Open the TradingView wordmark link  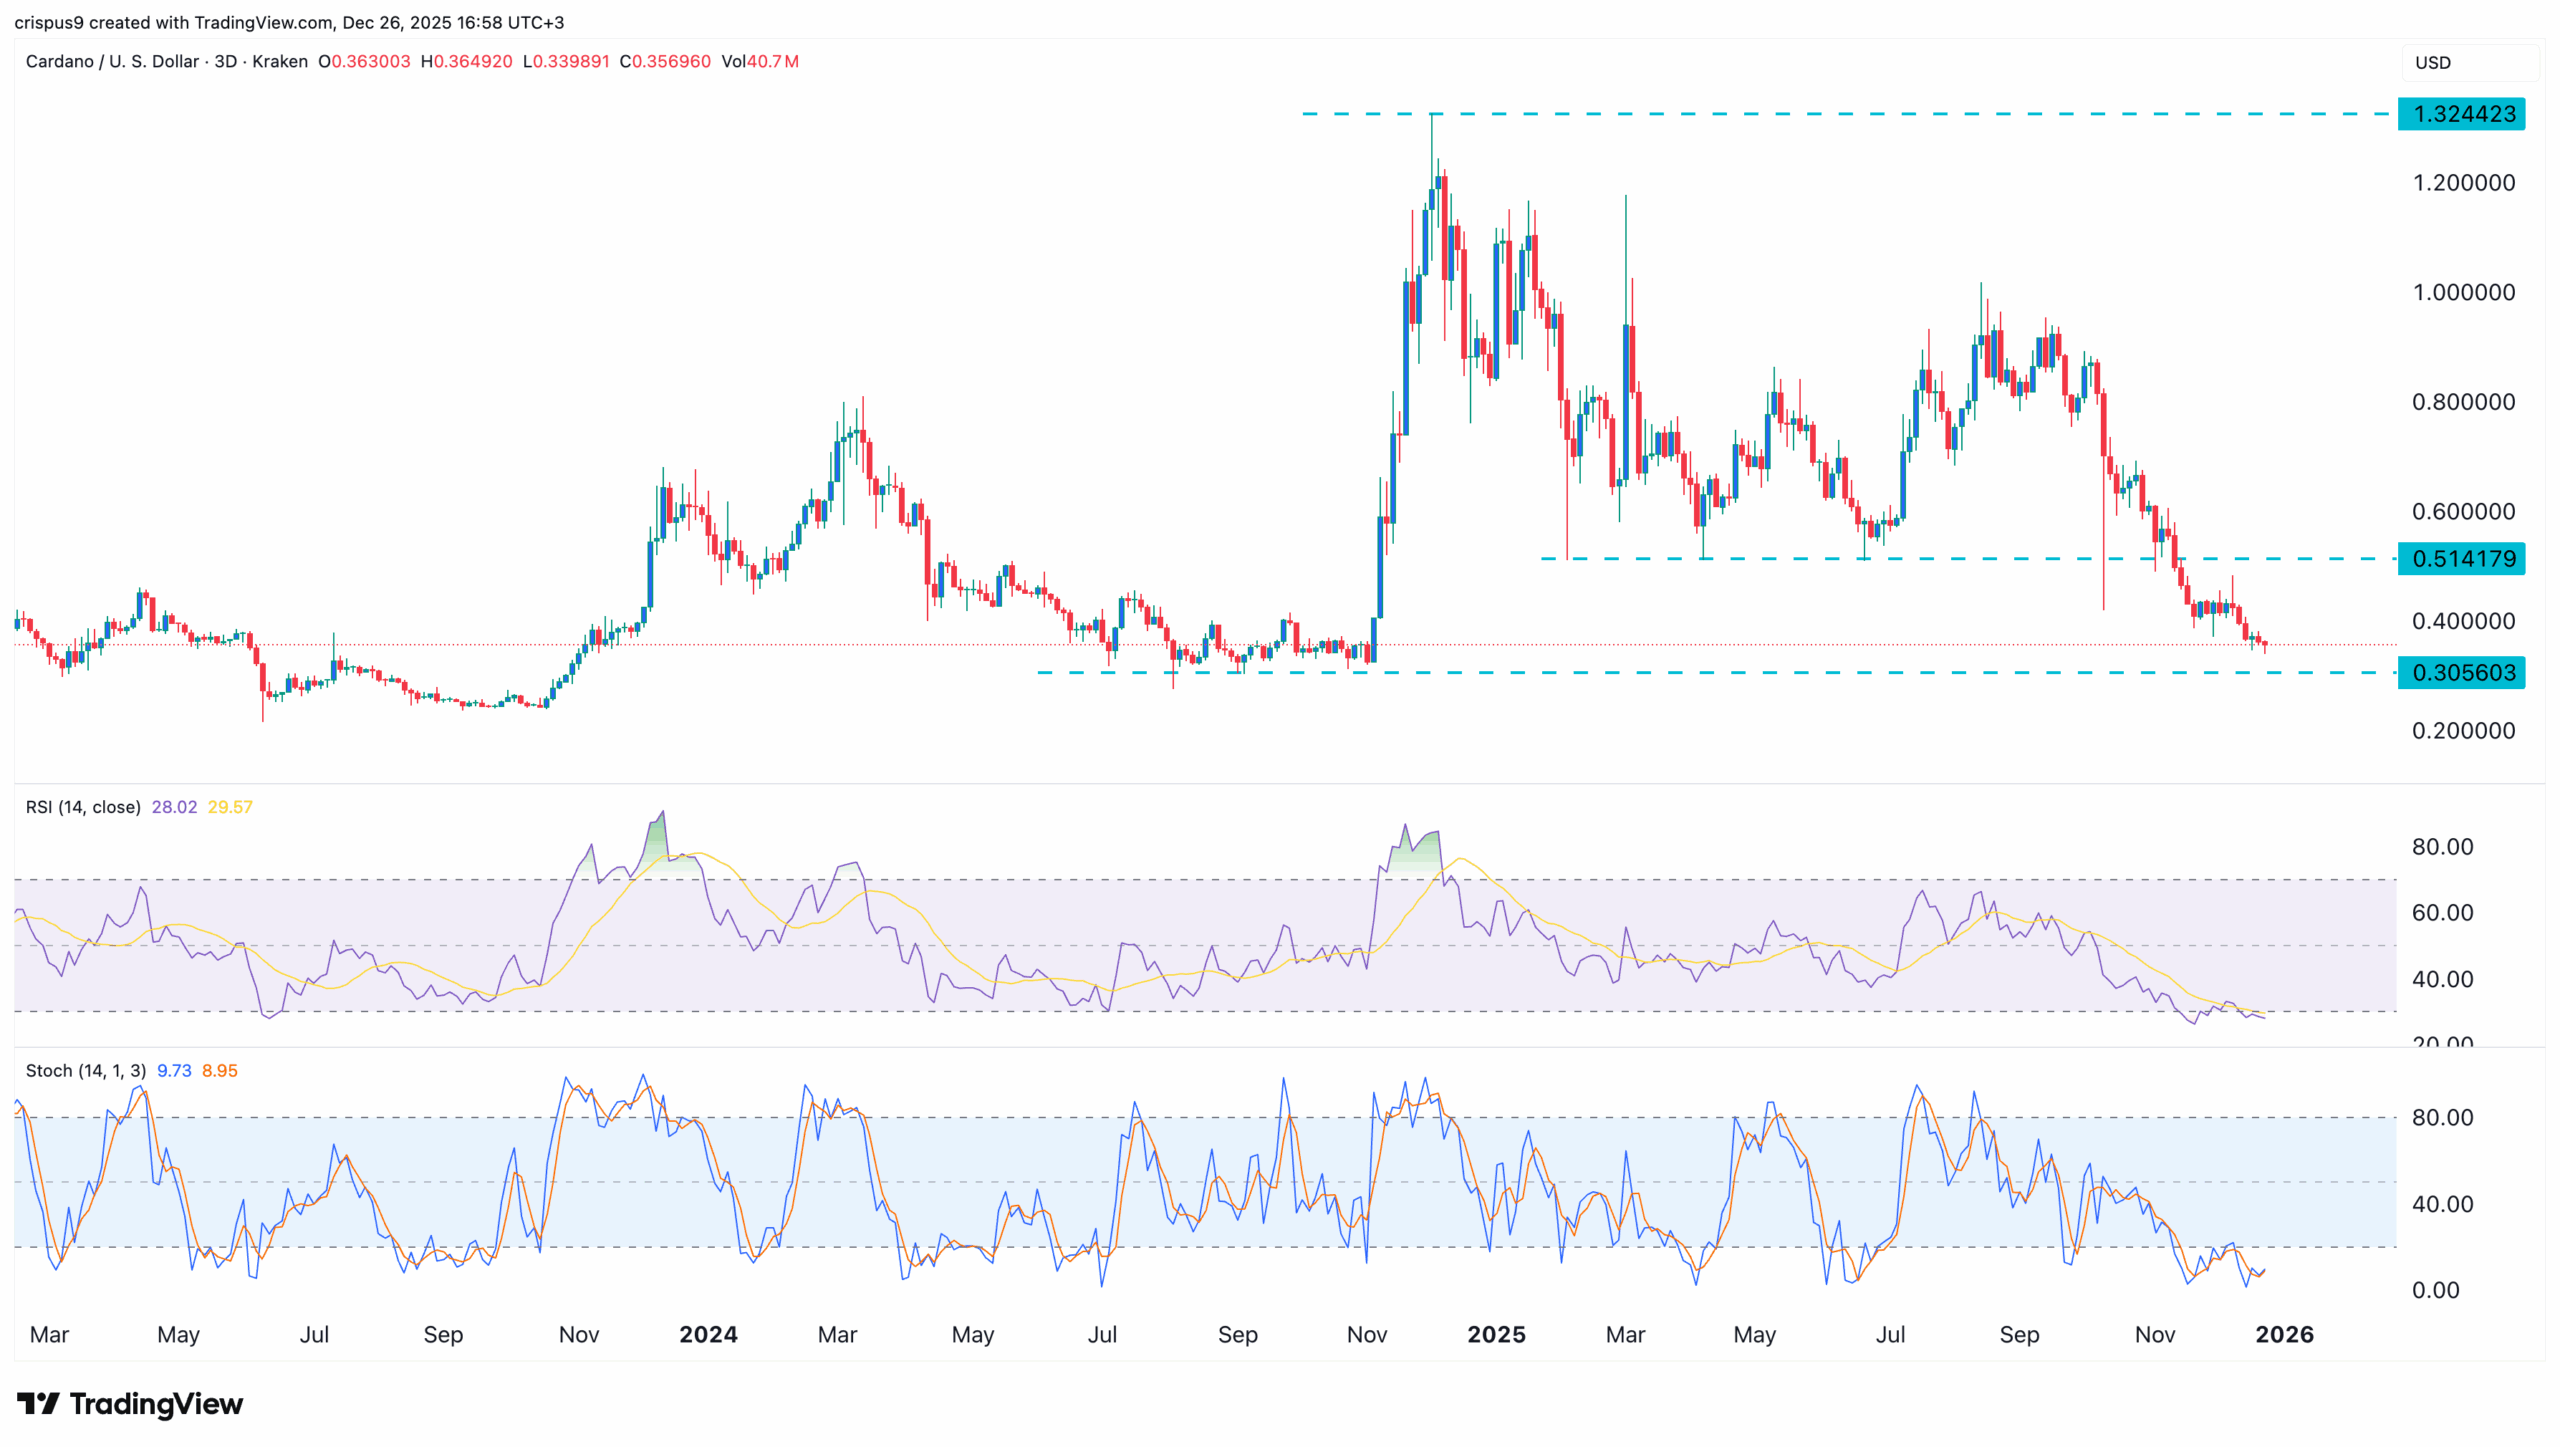point(155,1403)
